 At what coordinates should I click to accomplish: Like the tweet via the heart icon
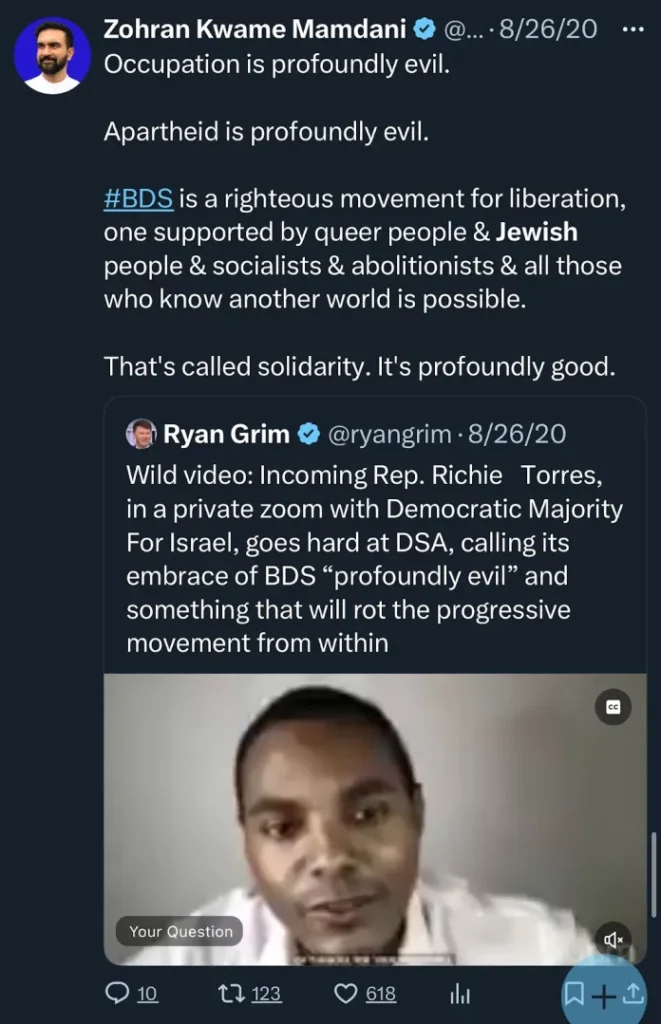pos(346,994)
